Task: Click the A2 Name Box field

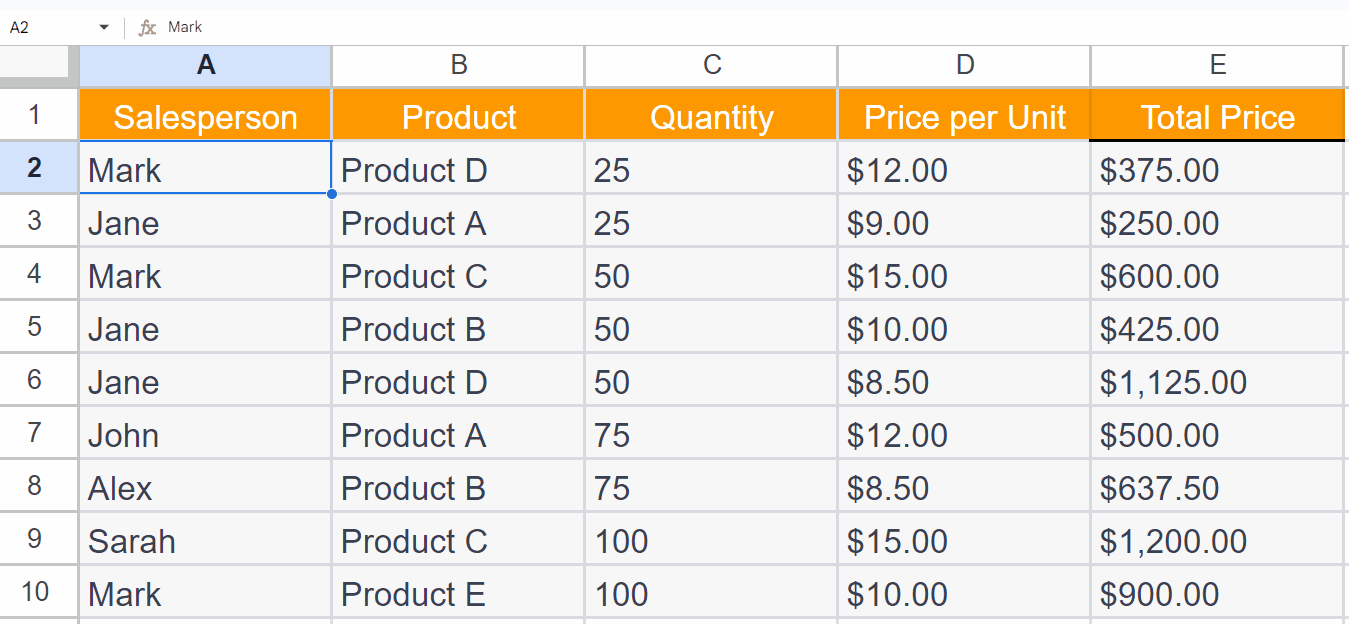Action: 45,27
